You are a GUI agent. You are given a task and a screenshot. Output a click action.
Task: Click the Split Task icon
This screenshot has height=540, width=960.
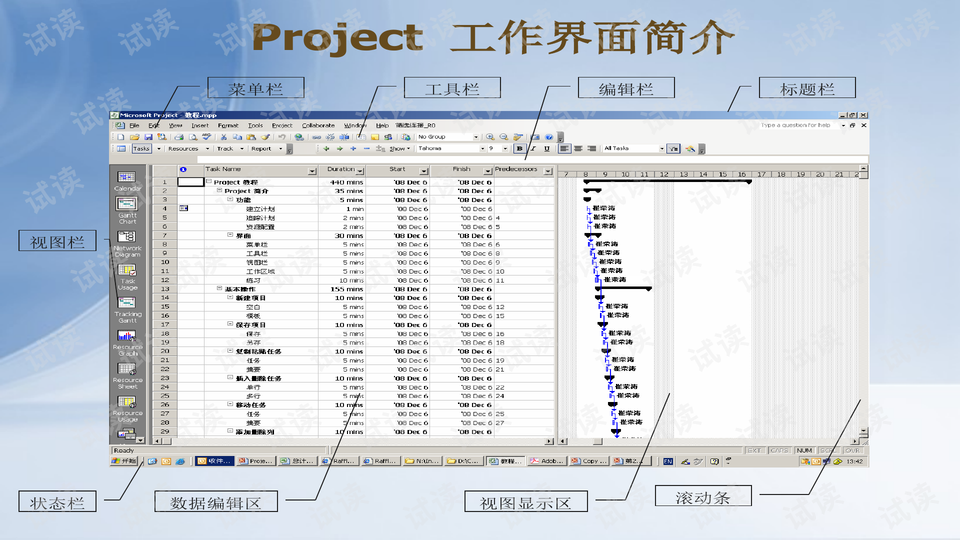(343, 137)
